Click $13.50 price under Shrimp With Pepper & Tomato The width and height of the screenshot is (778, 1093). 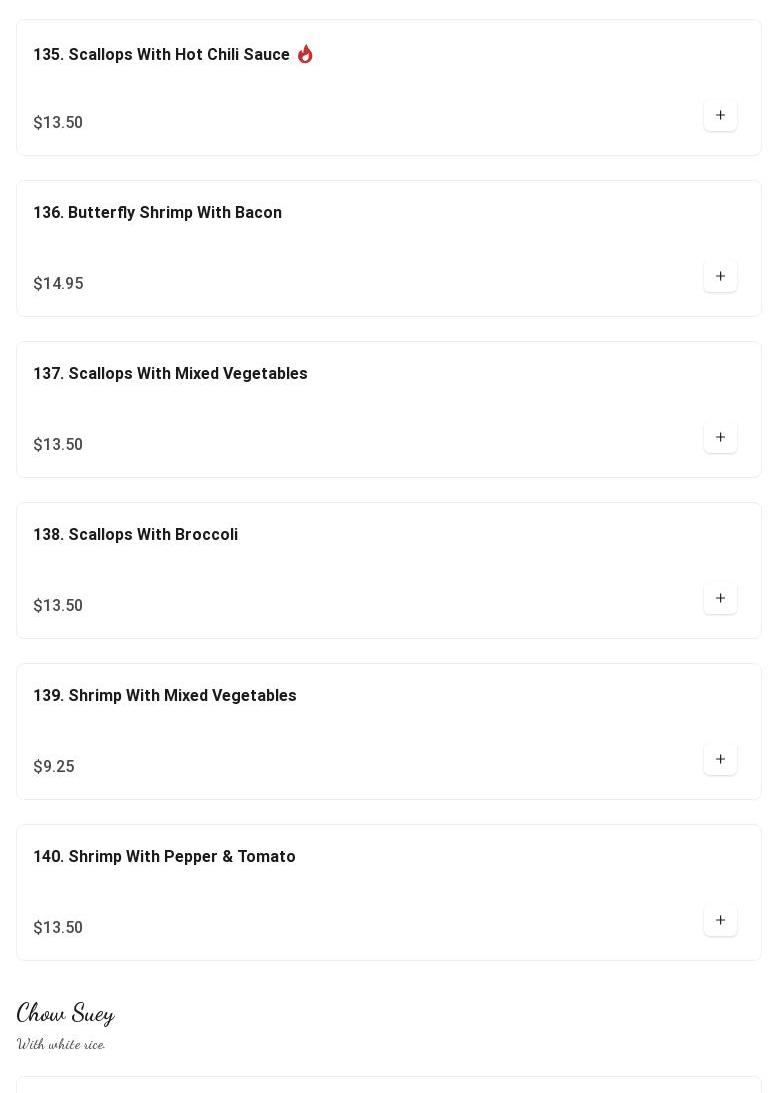[58, 927]
